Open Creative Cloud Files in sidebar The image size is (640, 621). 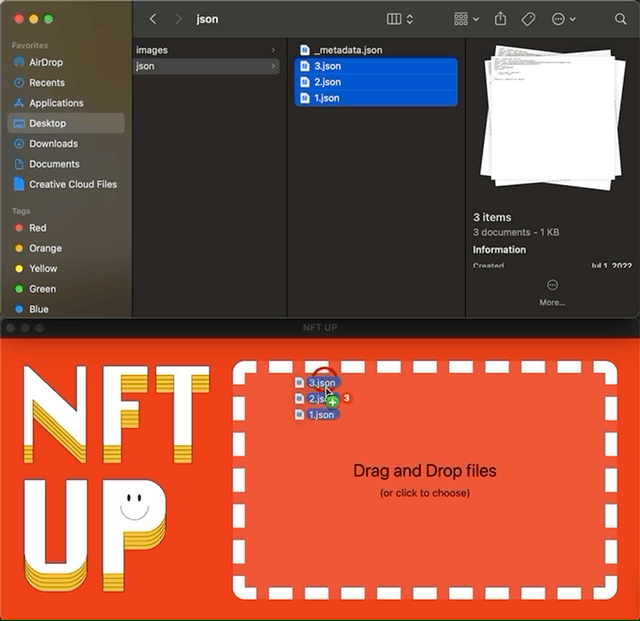coord(66,184)
